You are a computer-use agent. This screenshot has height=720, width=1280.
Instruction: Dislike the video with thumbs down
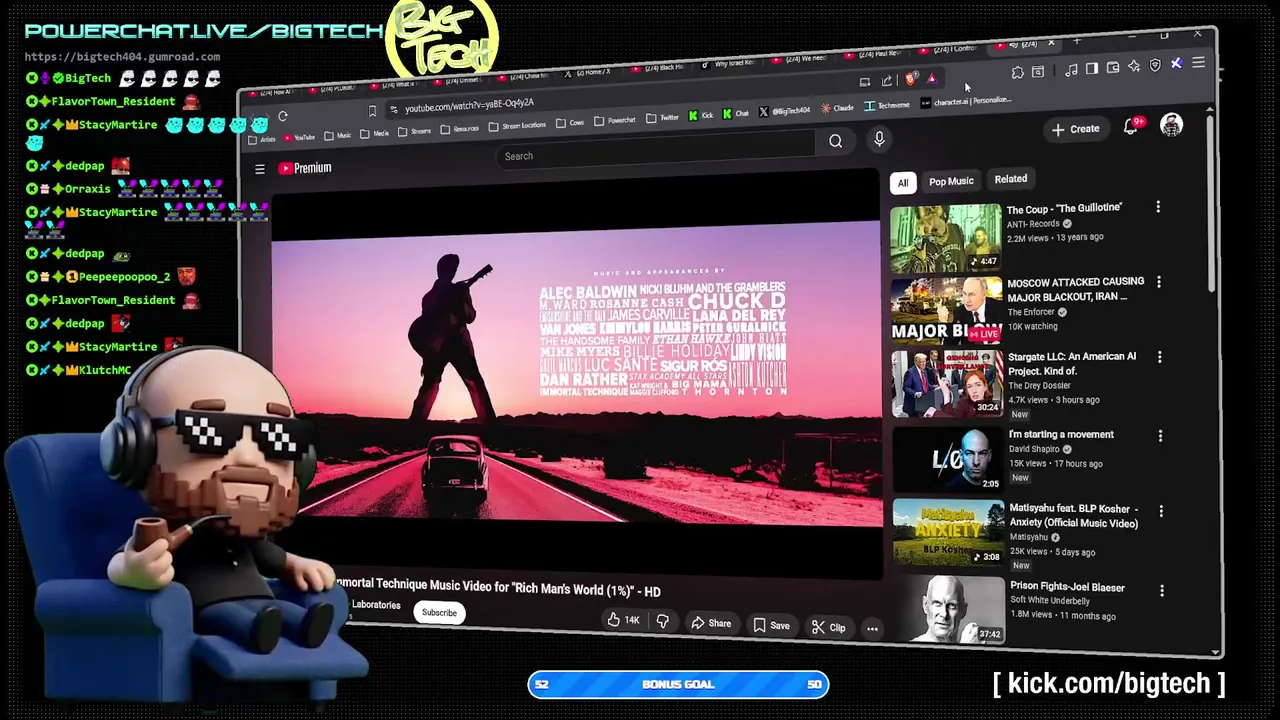[x=662, y=621]
